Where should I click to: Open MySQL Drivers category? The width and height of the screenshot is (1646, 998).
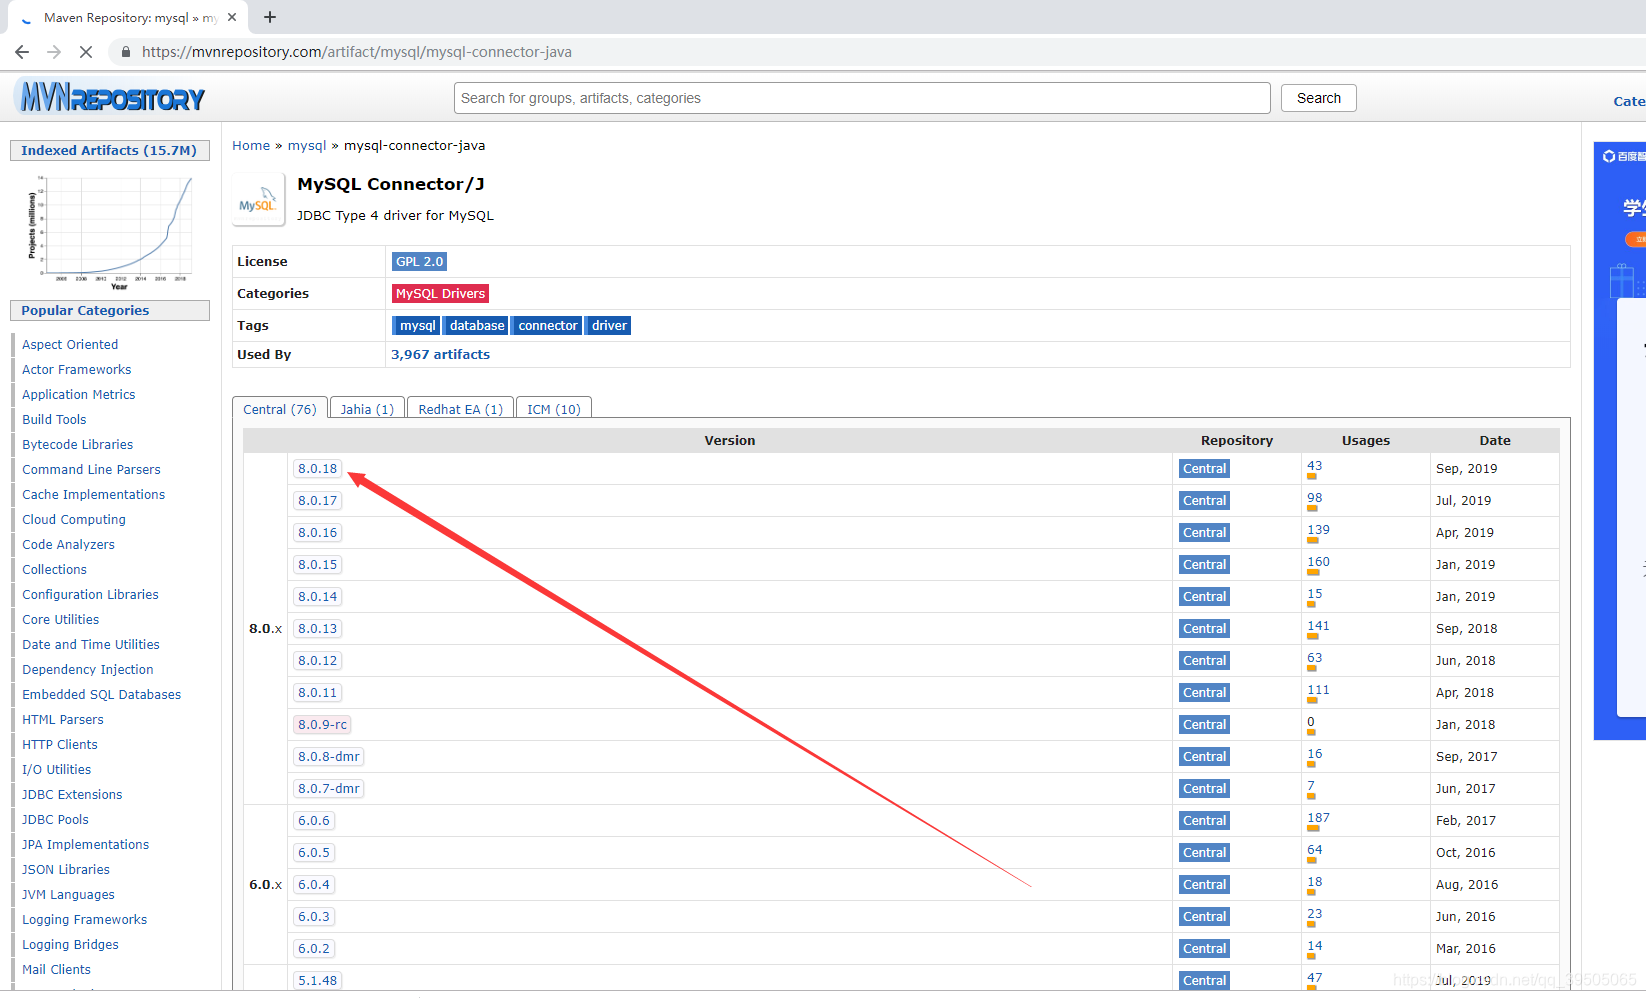pos(440,293)
